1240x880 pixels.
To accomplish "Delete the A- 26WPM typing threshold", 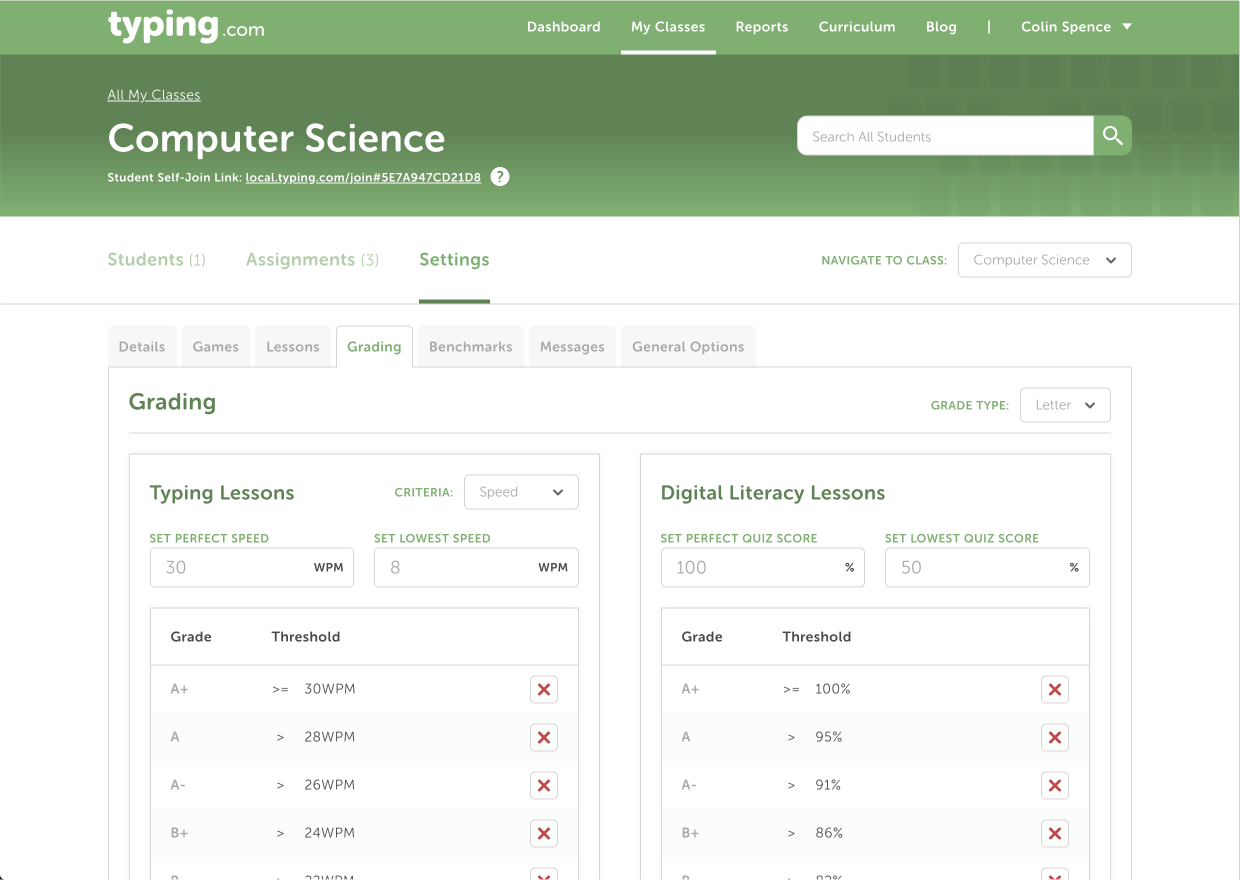I will click(544, 785).
